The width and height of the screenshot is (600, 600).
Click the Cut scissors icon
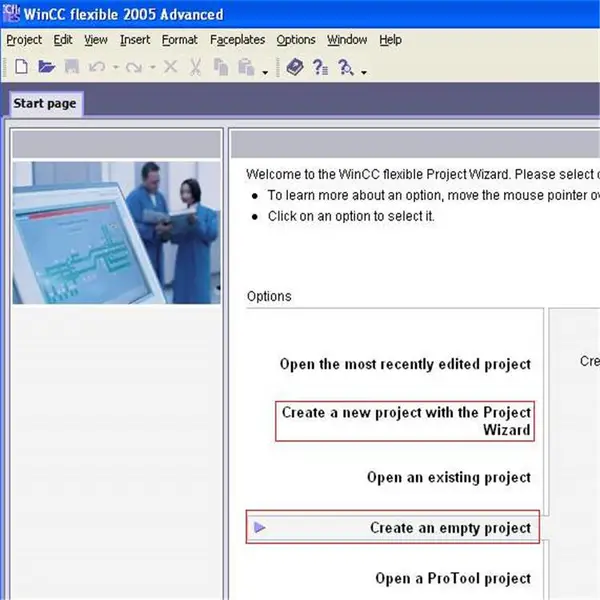point(195,67)
